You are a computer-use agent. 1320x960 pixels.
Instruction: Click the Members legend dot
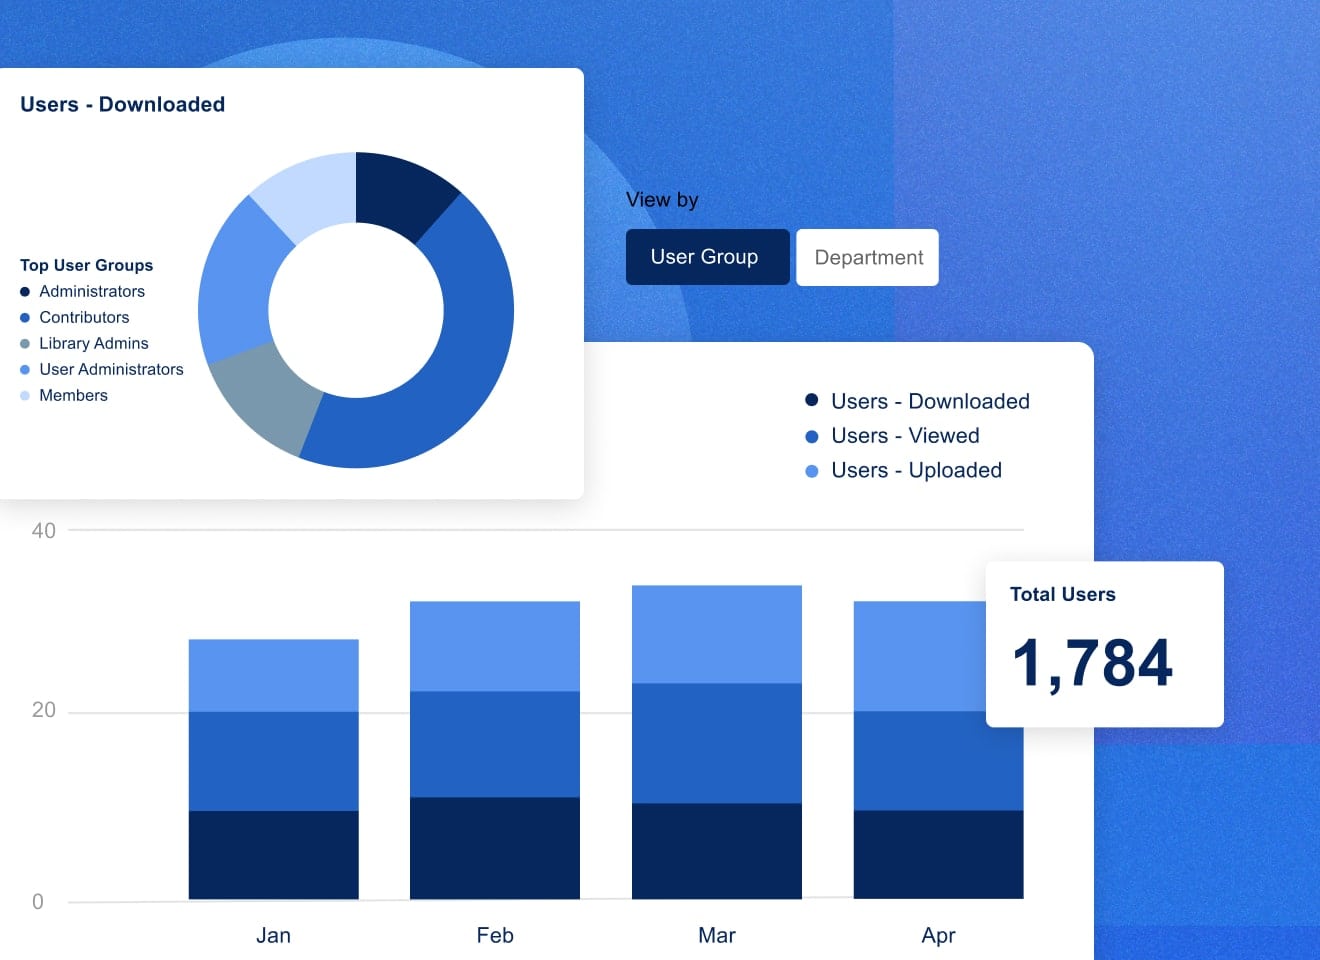(25, 395)
